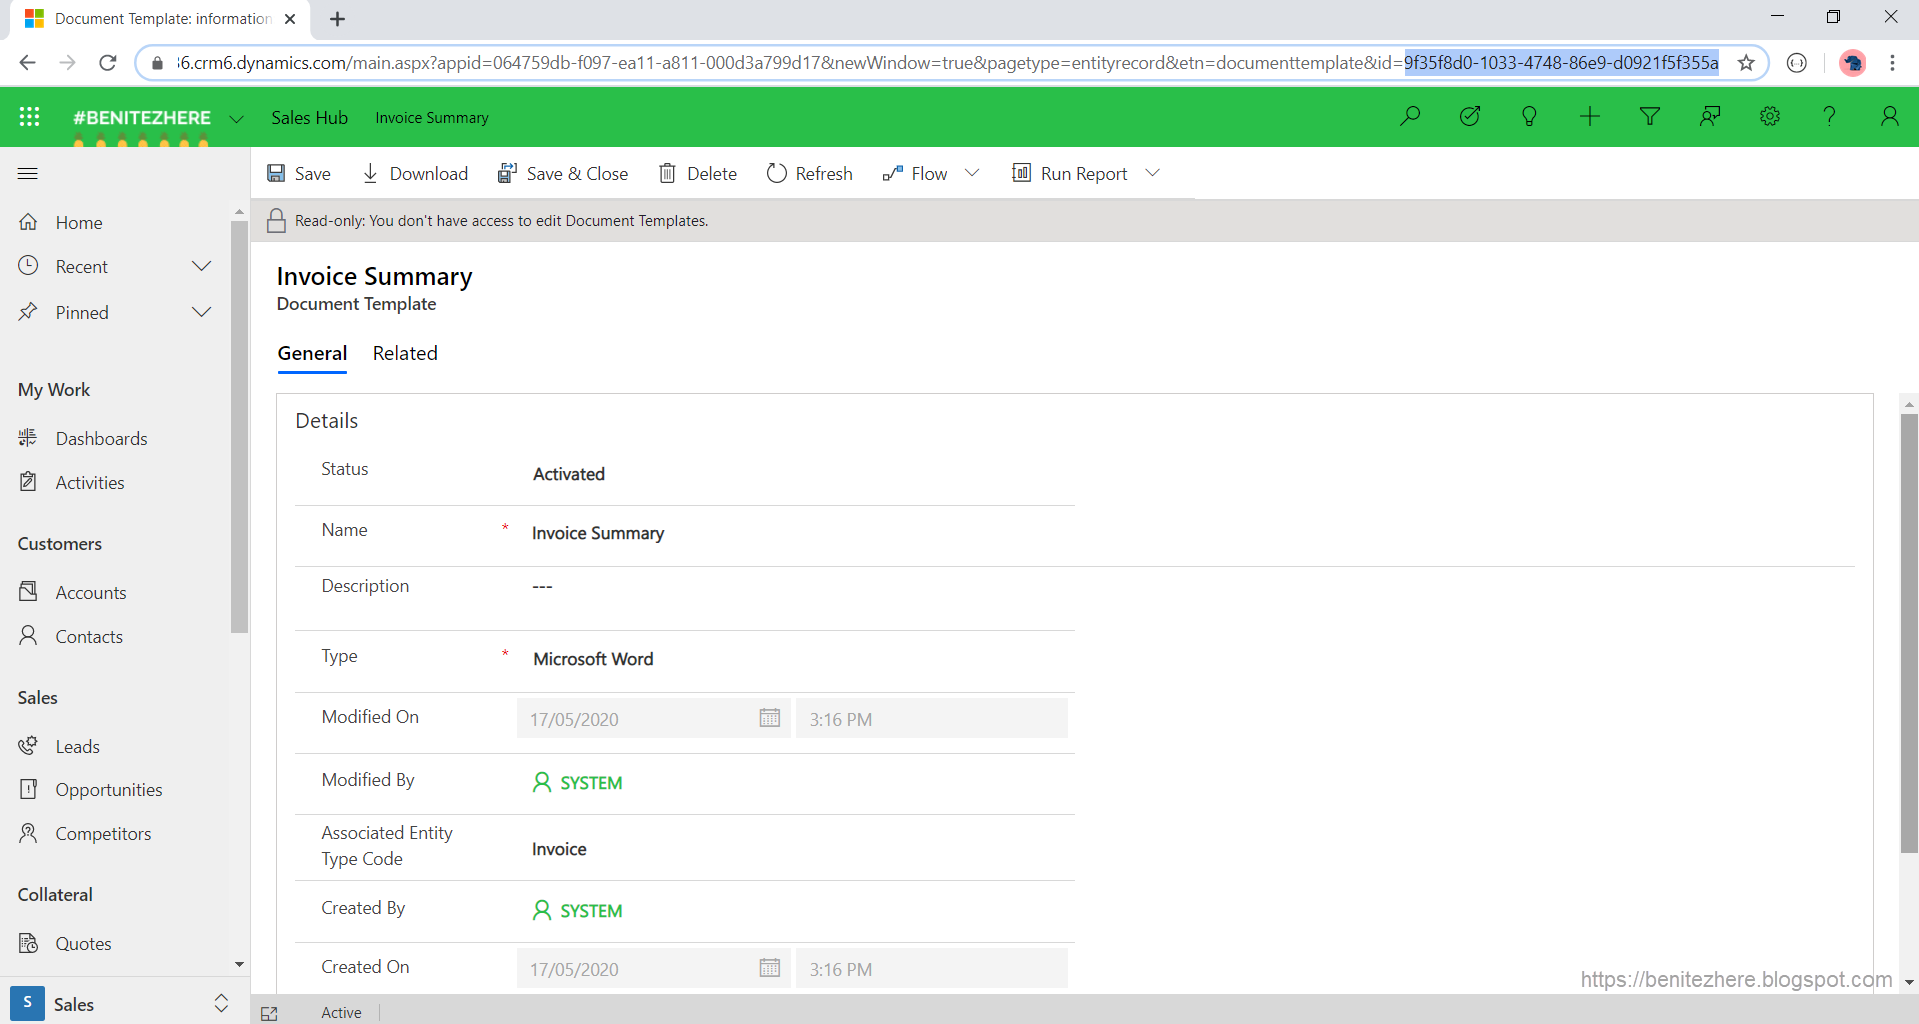Collapse the site map hamburger menu

pos(28,173)
